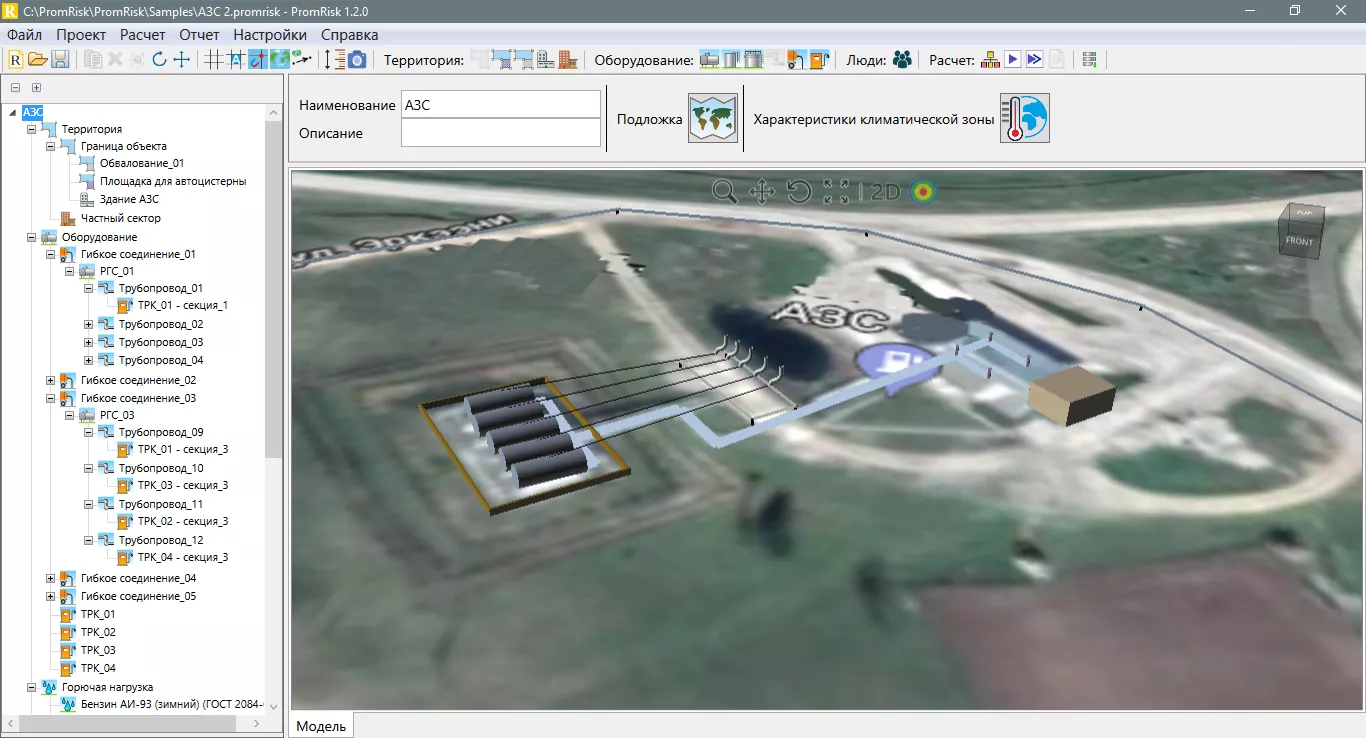Toggle the grid display toolbar button
Image resolution: width=1366 pixels, height=738 pixels.
[x=213, y=60]
